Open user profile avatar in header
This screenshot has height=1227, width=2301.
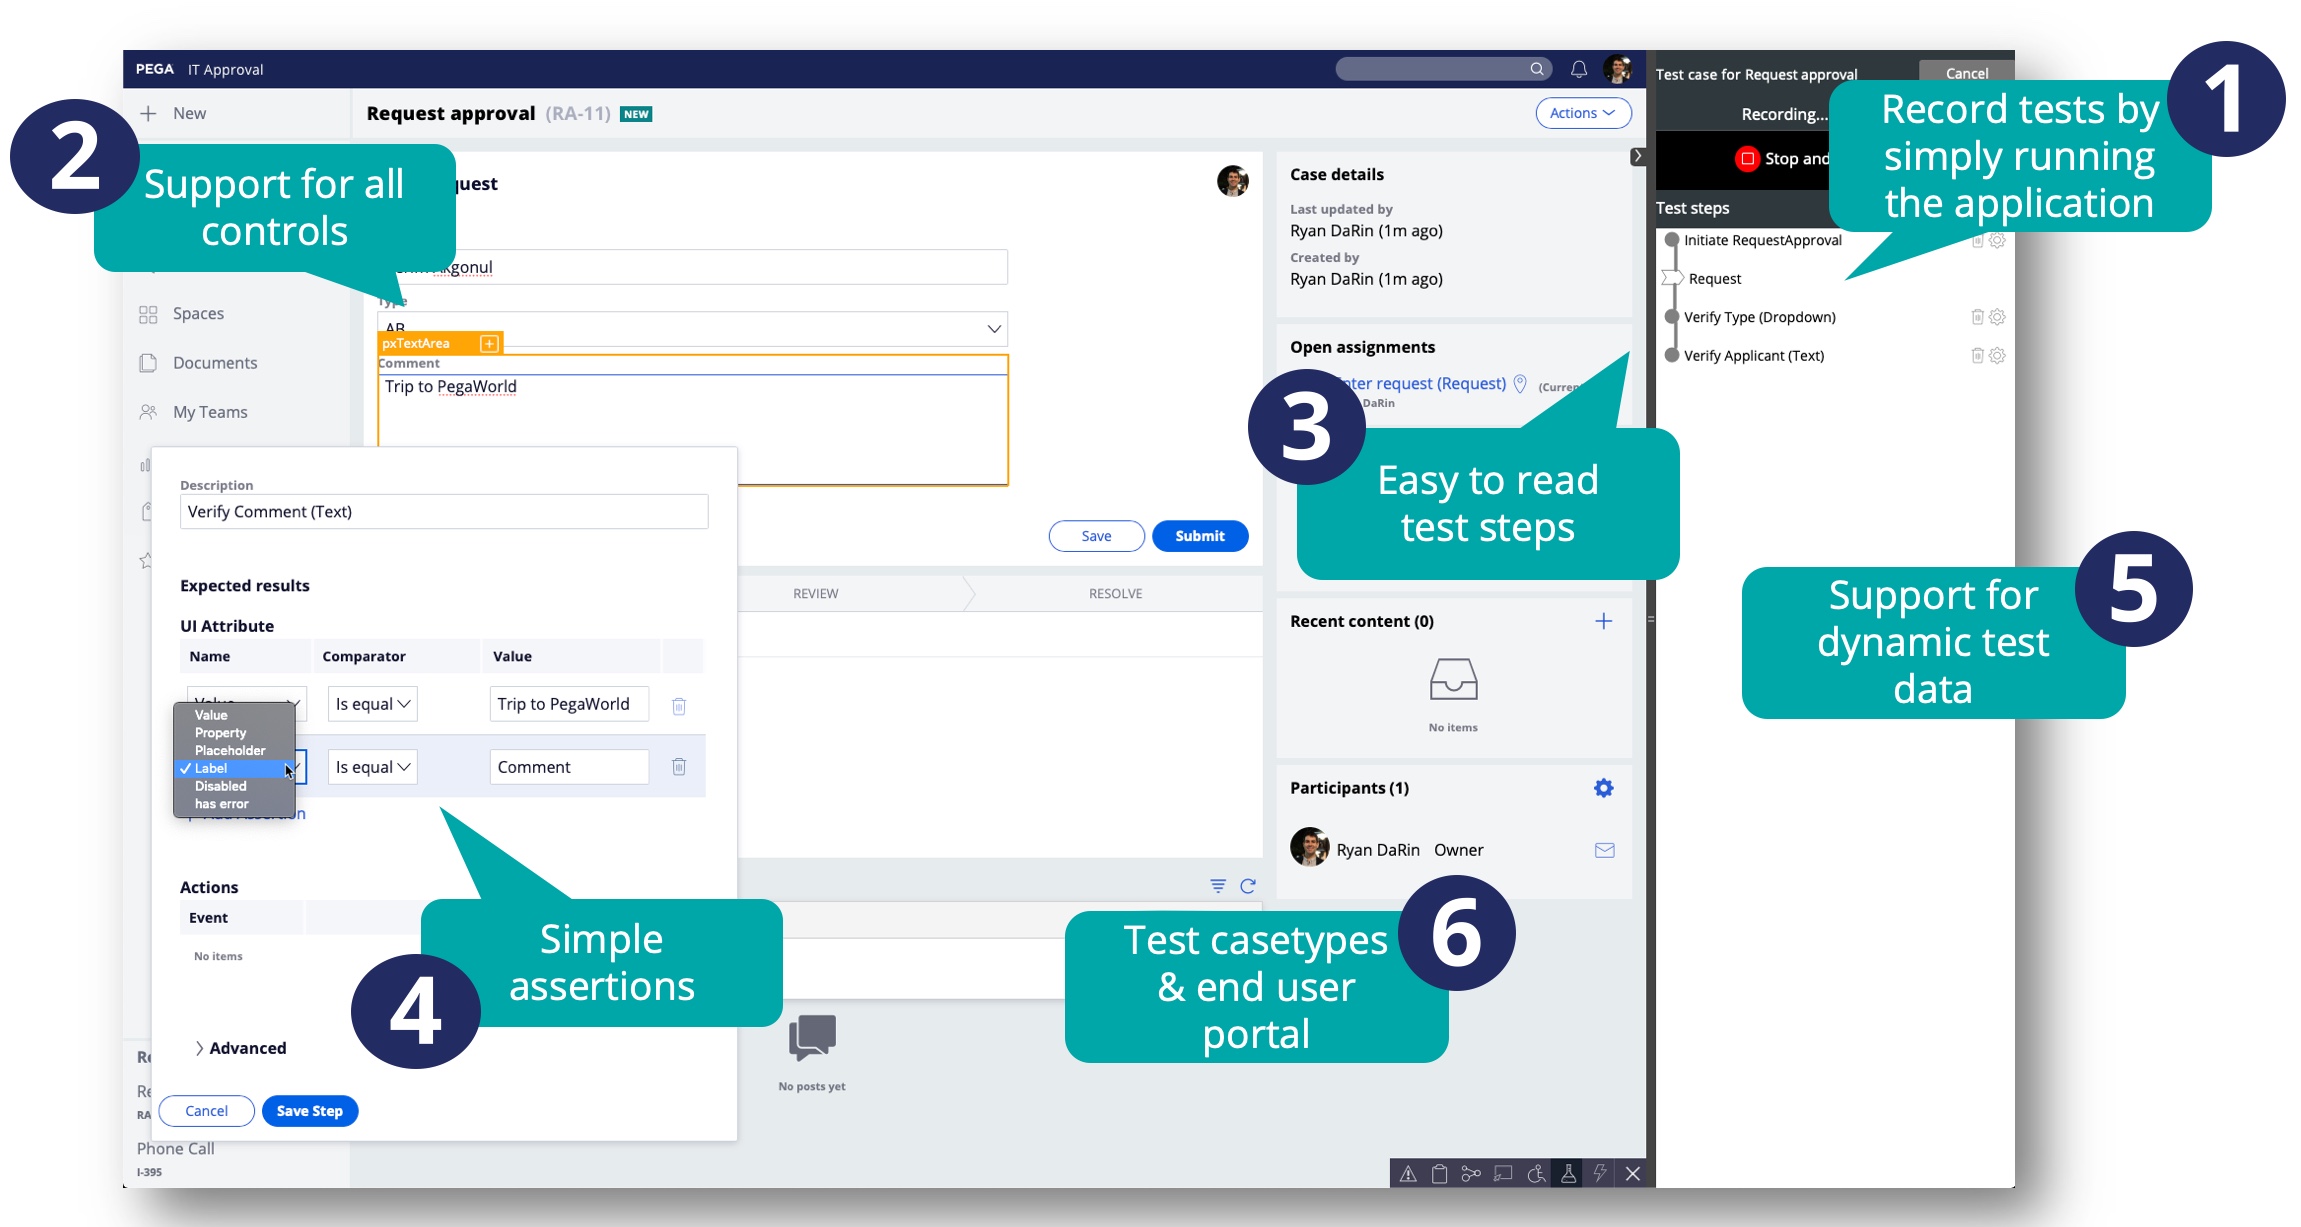(1617, 69)
